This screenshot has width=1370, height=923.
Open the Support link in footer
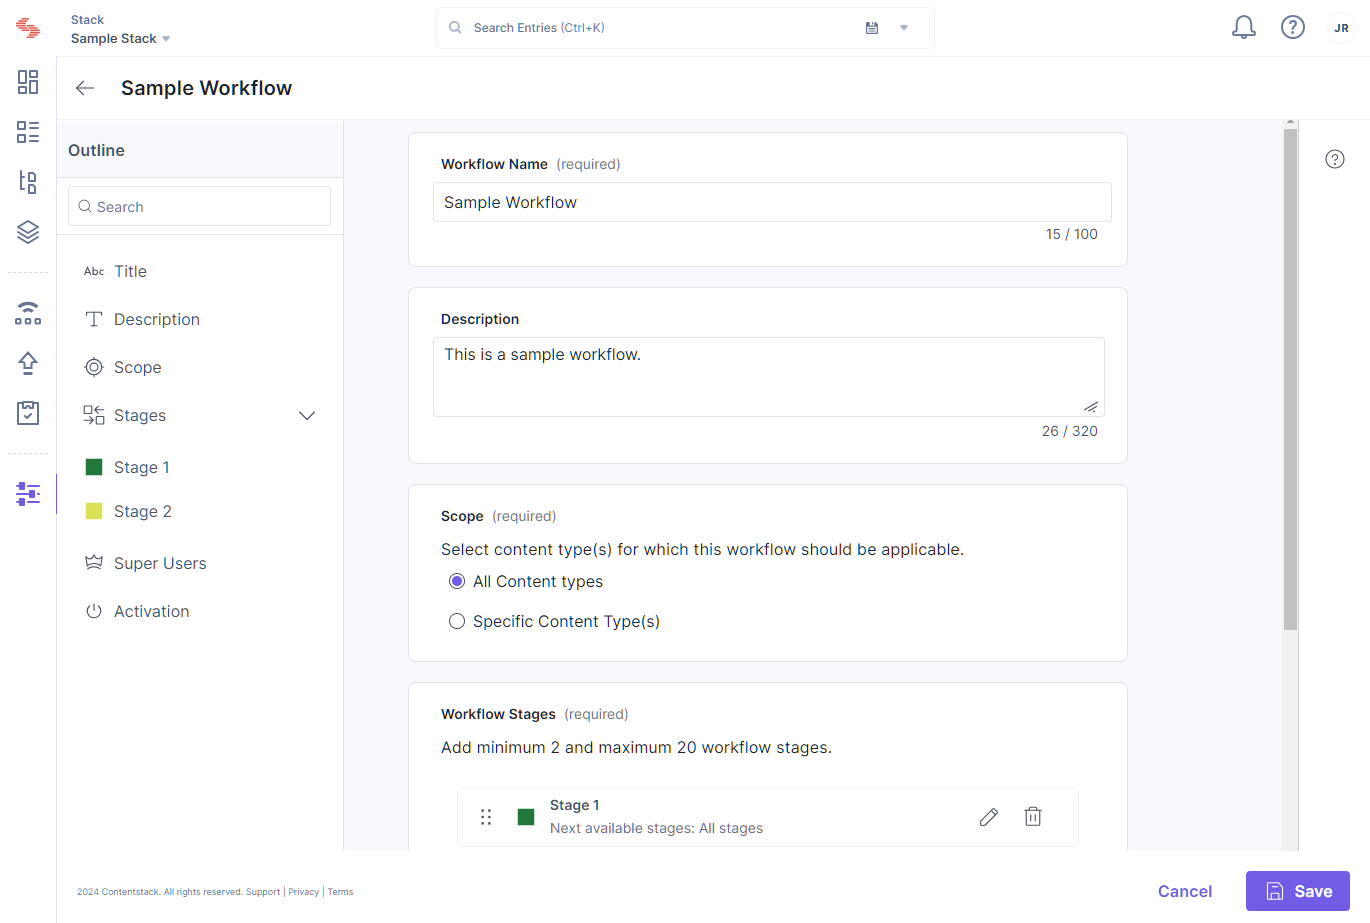[x=263, y=892]
